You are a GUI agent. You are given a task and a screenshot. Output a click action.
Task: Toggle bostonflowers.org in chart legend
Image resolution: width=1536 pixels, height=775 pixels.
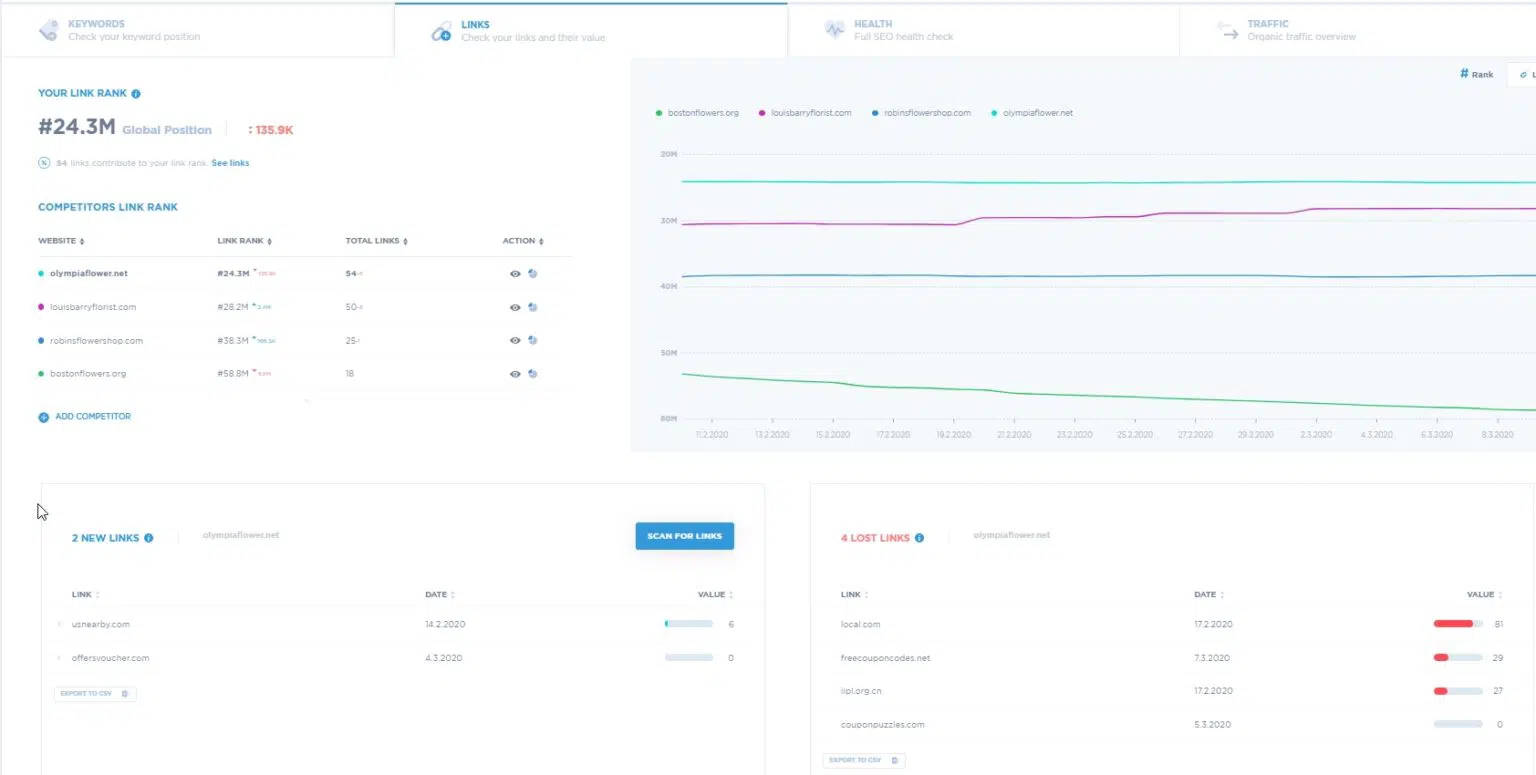click(x=697, y=113)
